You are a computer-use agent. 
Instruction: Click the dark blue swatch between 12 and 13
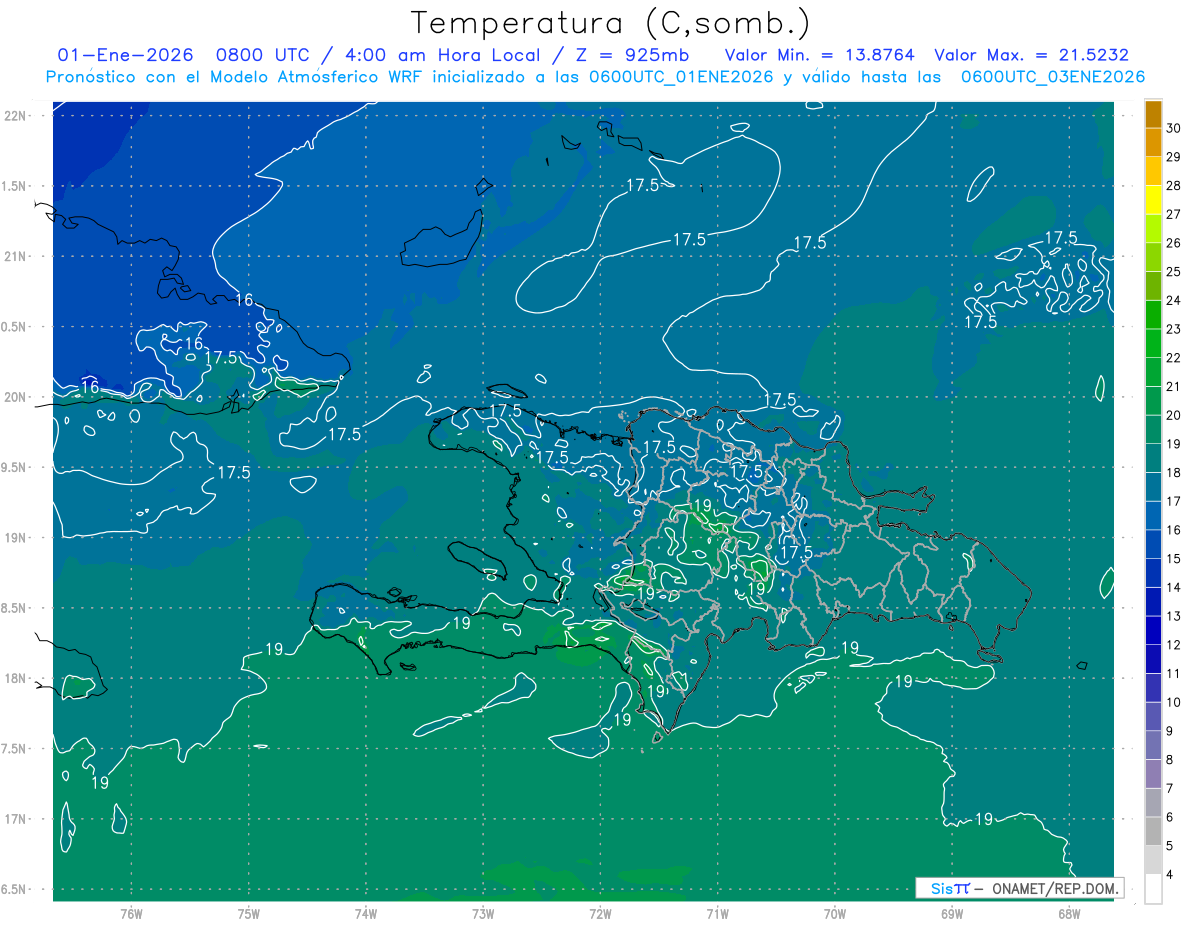click(1153, 630)
